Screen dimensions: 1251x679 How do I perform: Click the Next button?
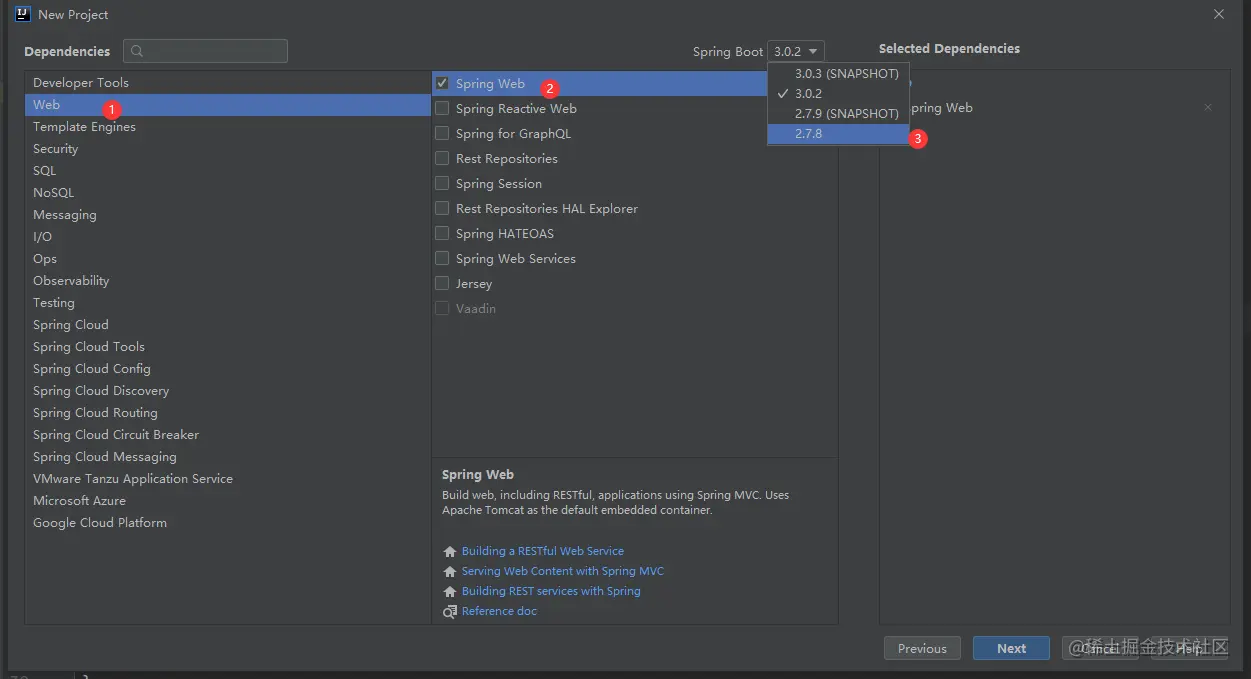(x=1011, y=648)
